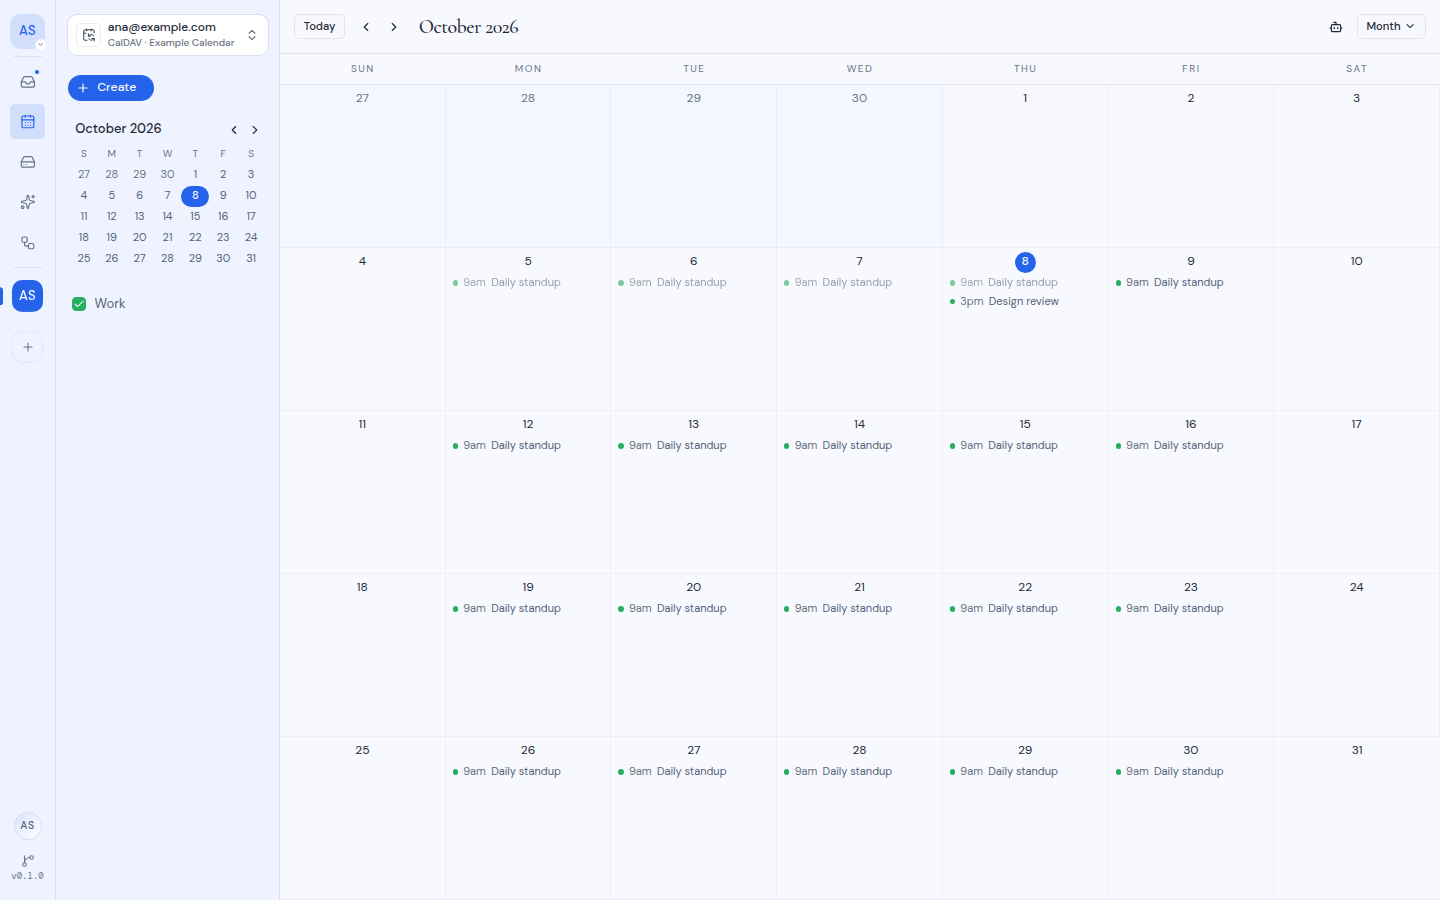Open the October 12 Daily standup event
Image resolution: width=1440 pixels, height=900 pixels.
click(527, 446)
